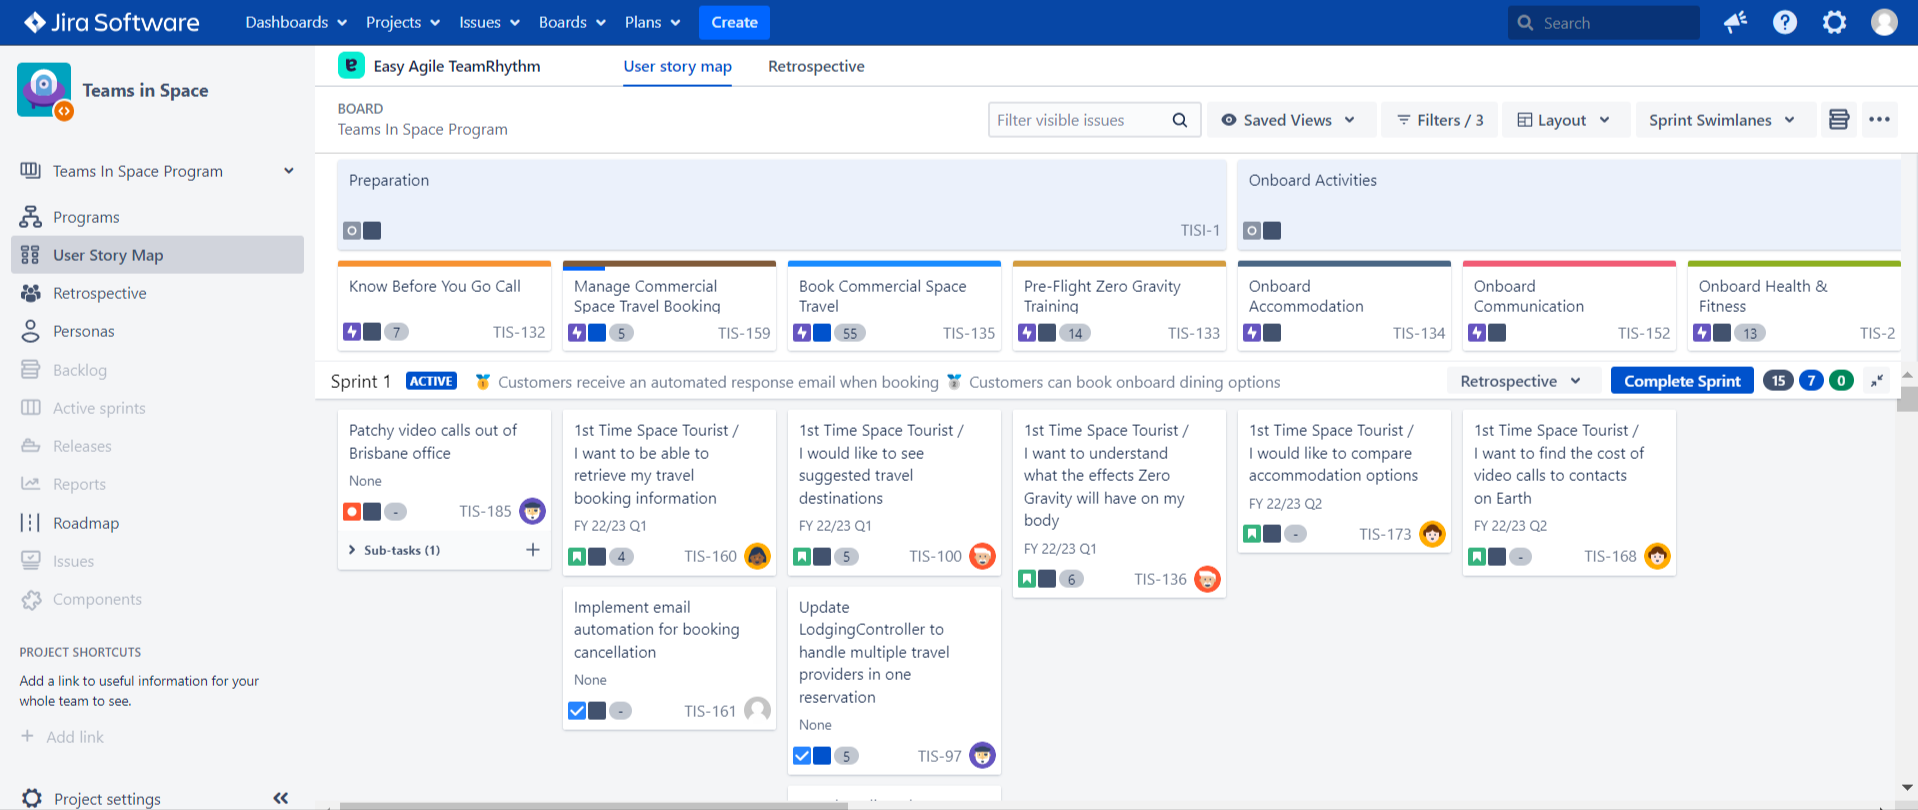The height and width of the screenshot is (810, 1918).
Task: Click the done count badge 0
Action: point(1841,381)
